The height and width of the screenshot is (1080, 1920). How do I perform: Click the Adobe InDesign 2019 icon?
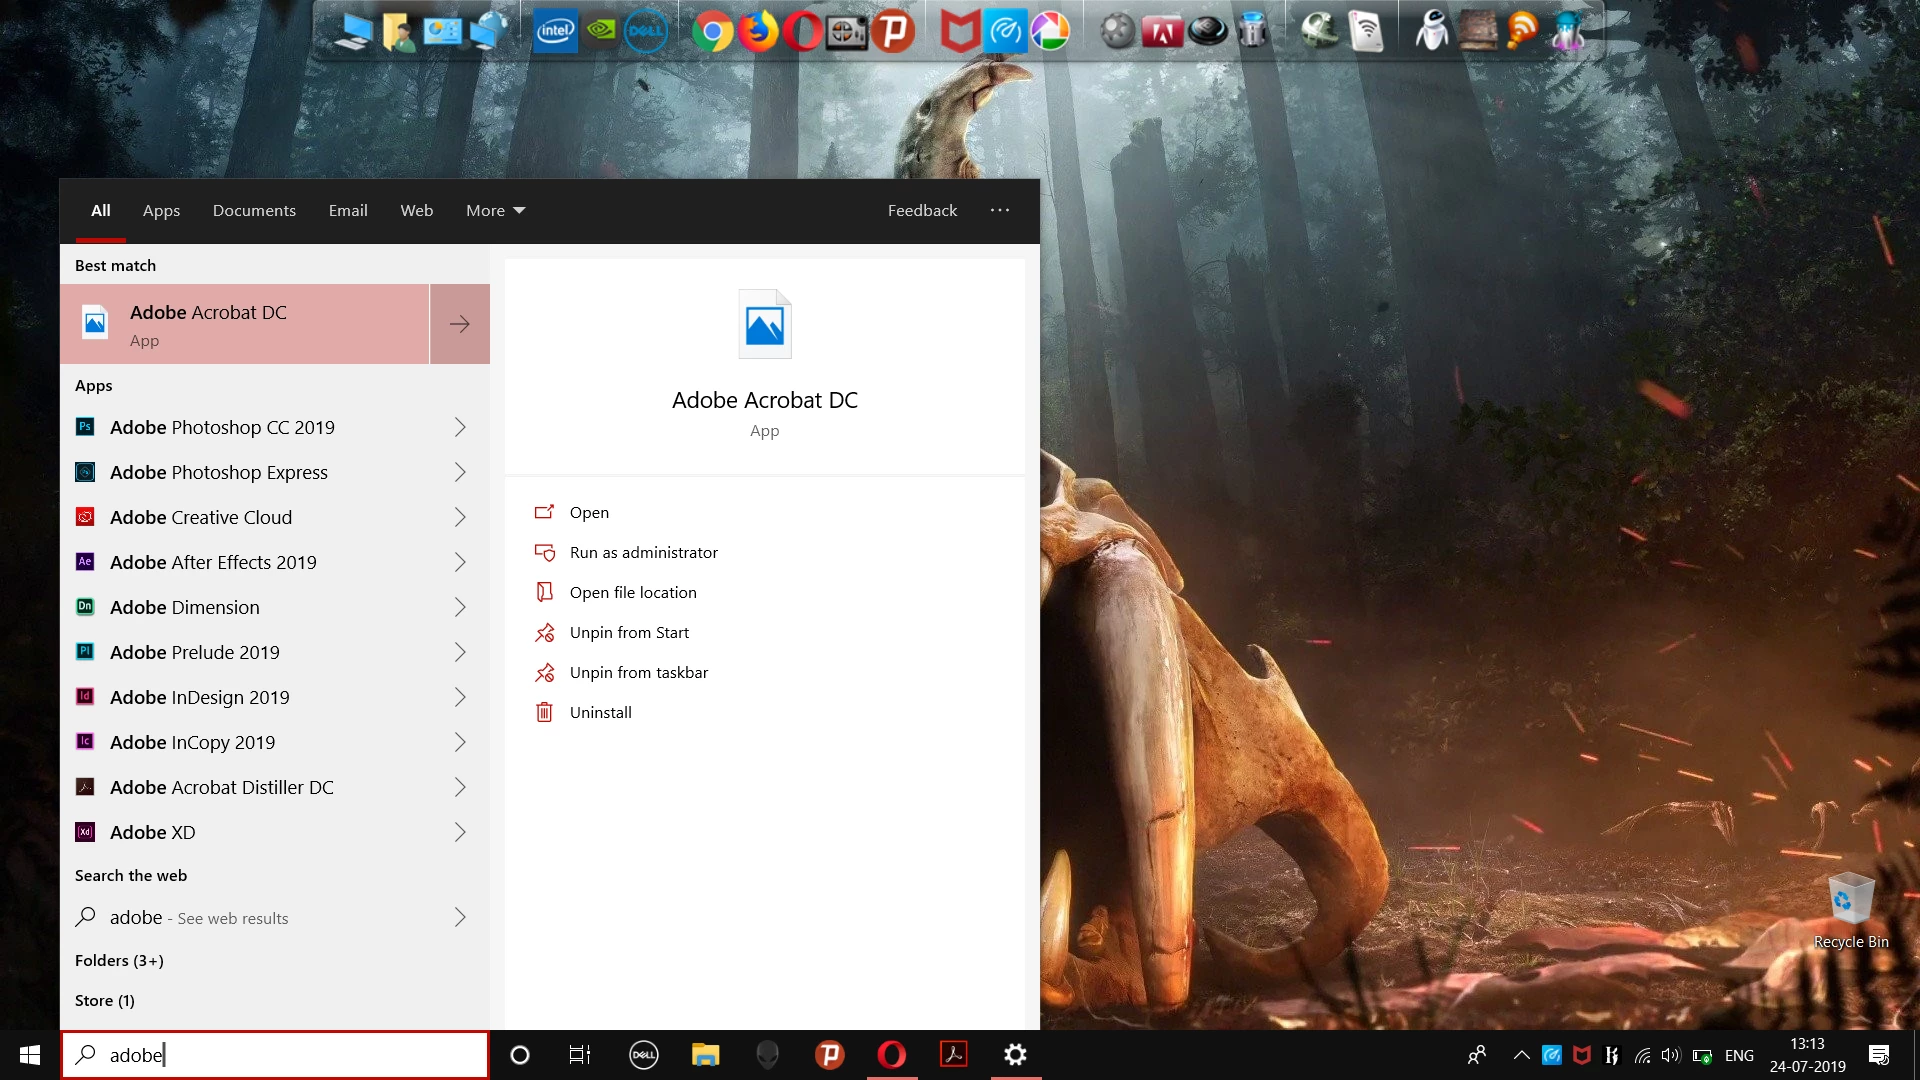click(x=85, y=697)
